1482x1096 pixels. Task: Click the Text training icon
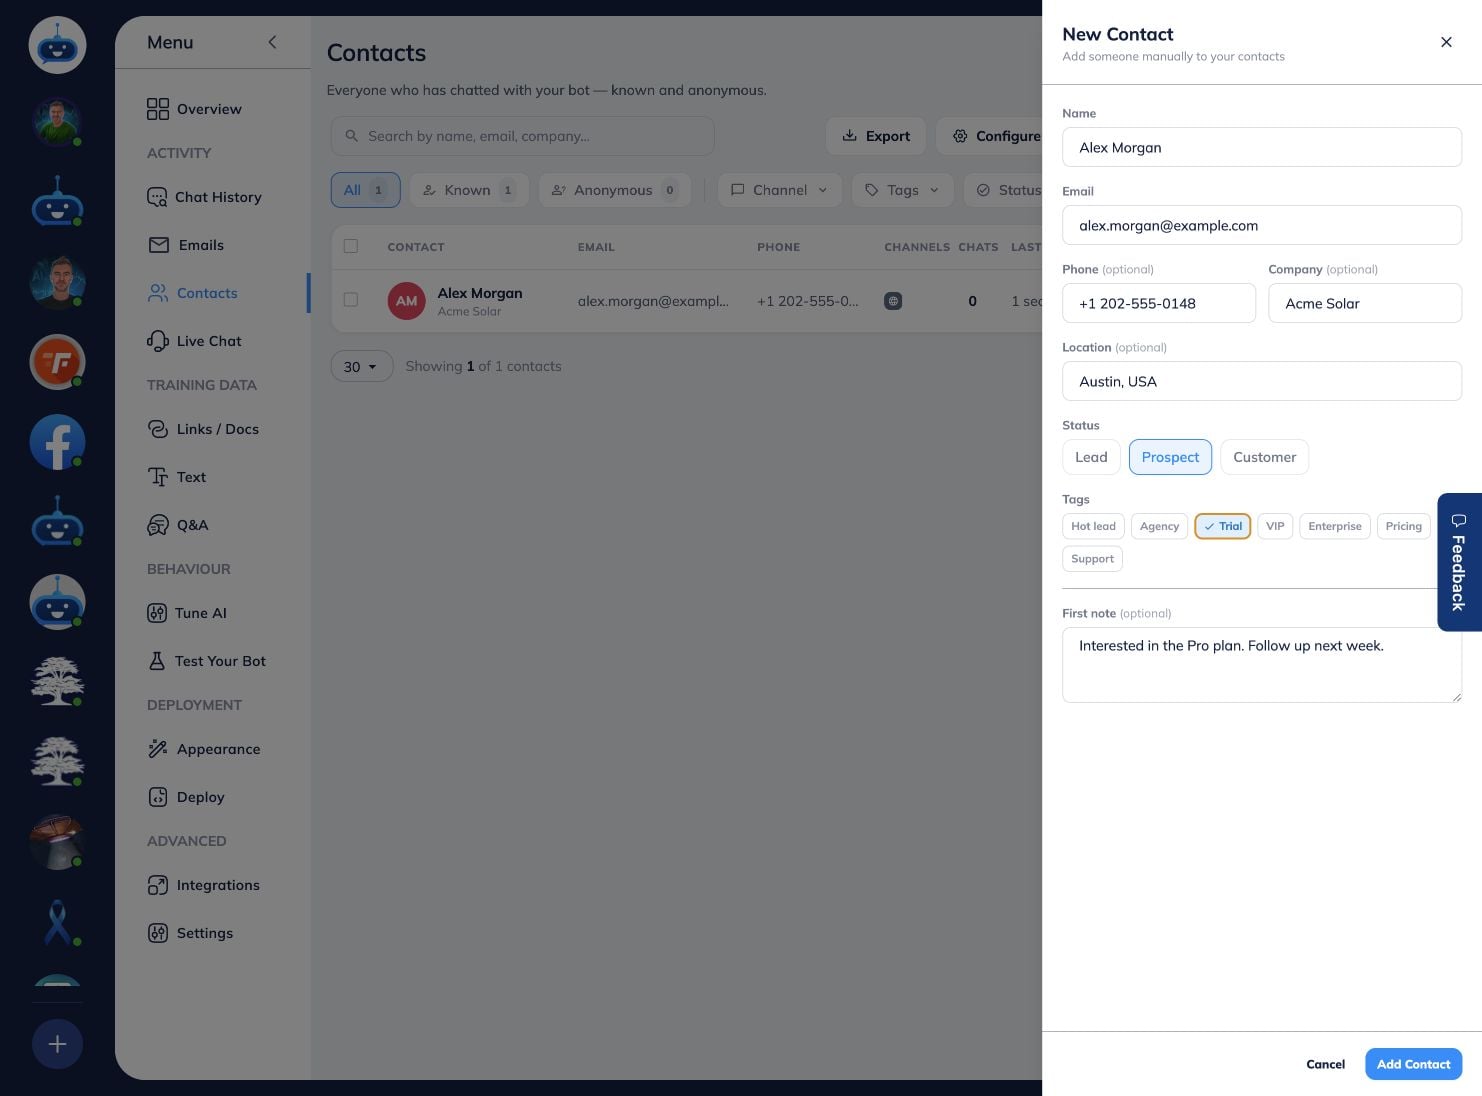coord(158,477)
